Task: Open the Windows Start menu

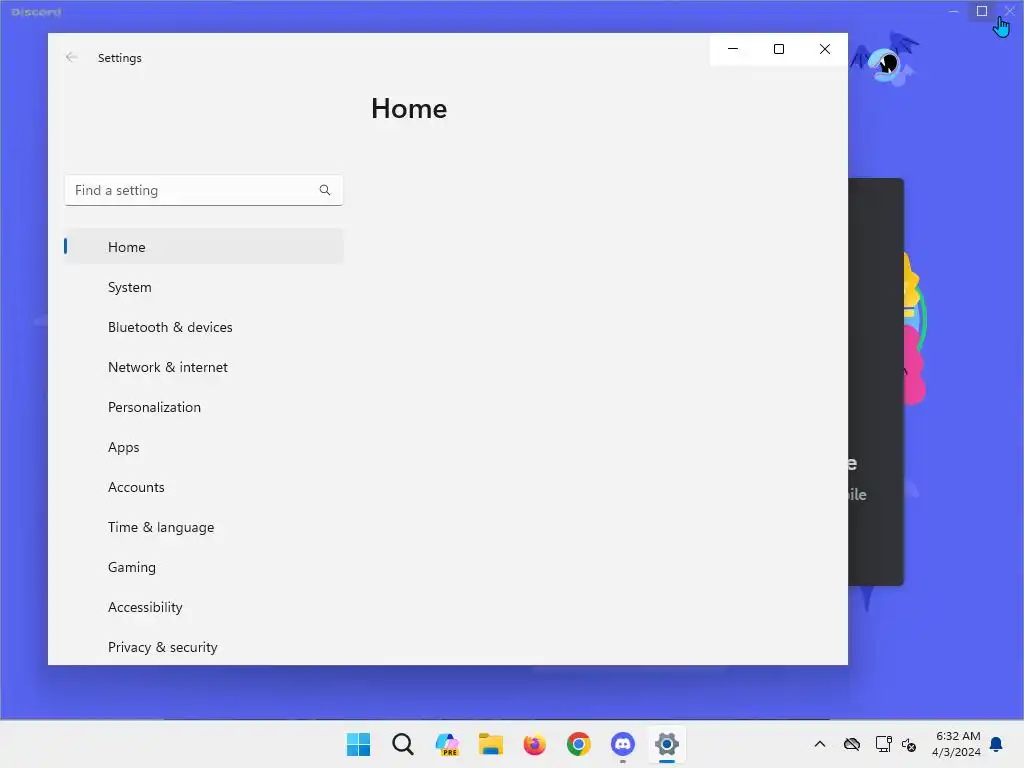Action: (358, 744)
